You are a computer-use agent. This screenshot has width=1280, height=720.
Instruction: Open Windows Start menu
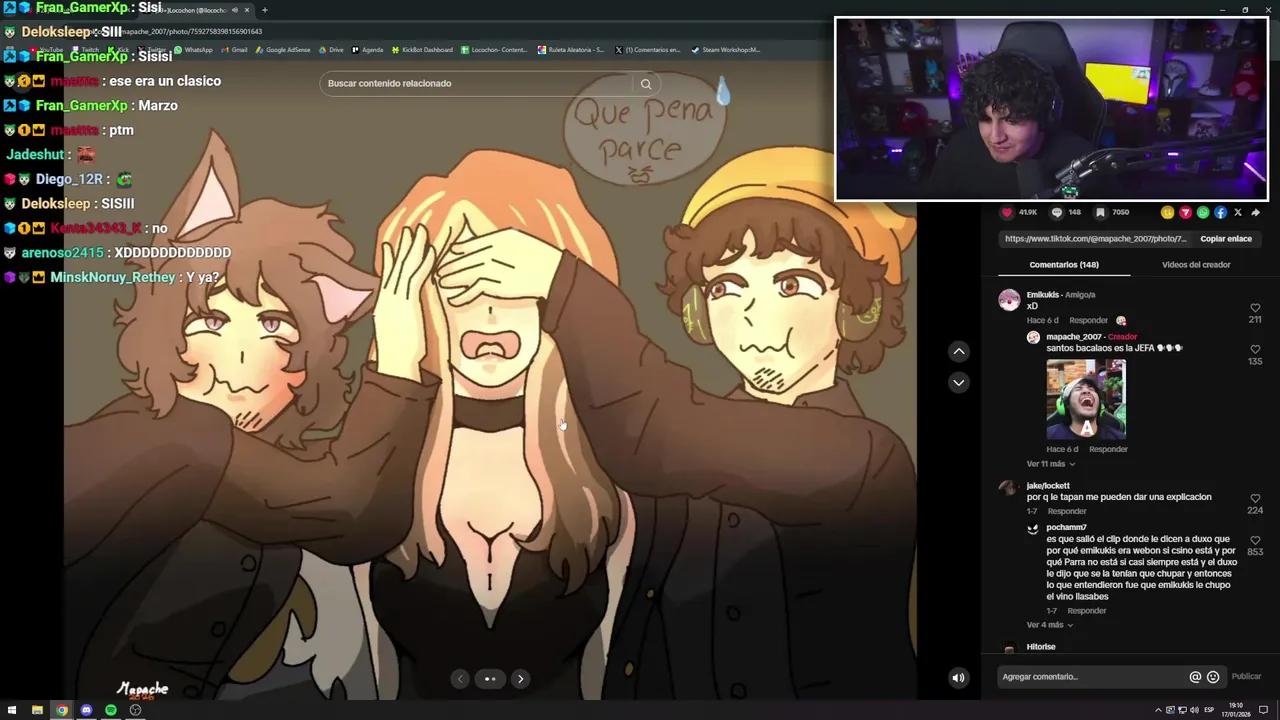pyautogui.click(x=12, y=710)
